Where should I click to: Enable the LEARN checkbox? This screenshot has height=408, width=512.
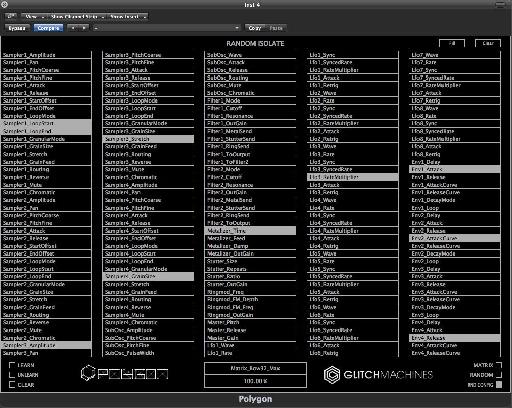[12, 365]
